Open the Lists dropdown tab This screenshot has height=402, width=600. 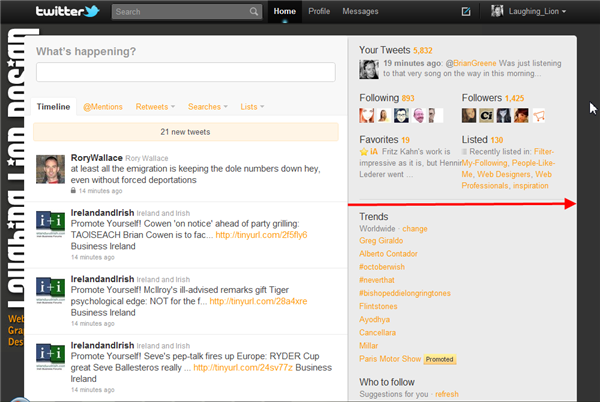coord(252,106)
